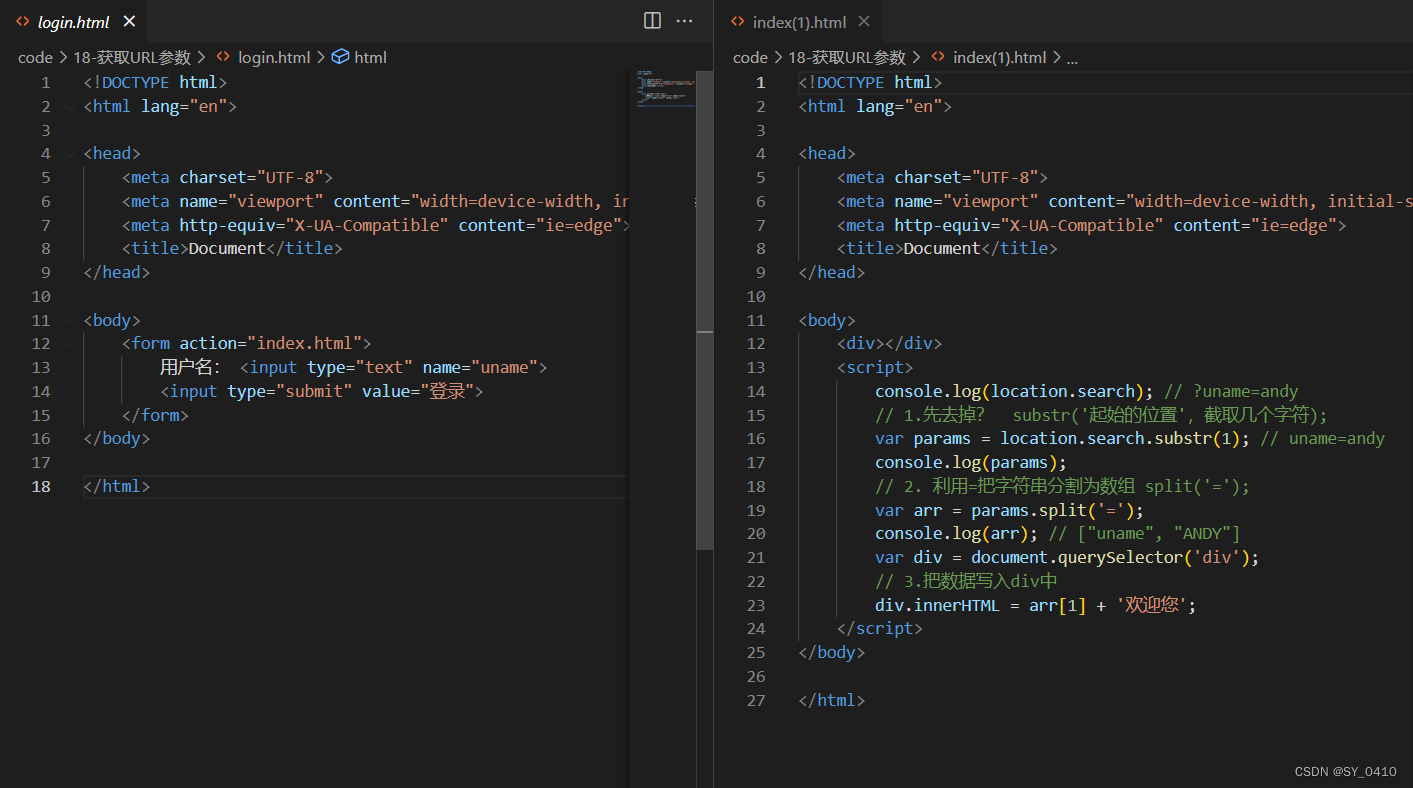Click the '欢迎您' string on line 23
The height and width of the screenshot is (788, 1413).
pos(1152,605)
